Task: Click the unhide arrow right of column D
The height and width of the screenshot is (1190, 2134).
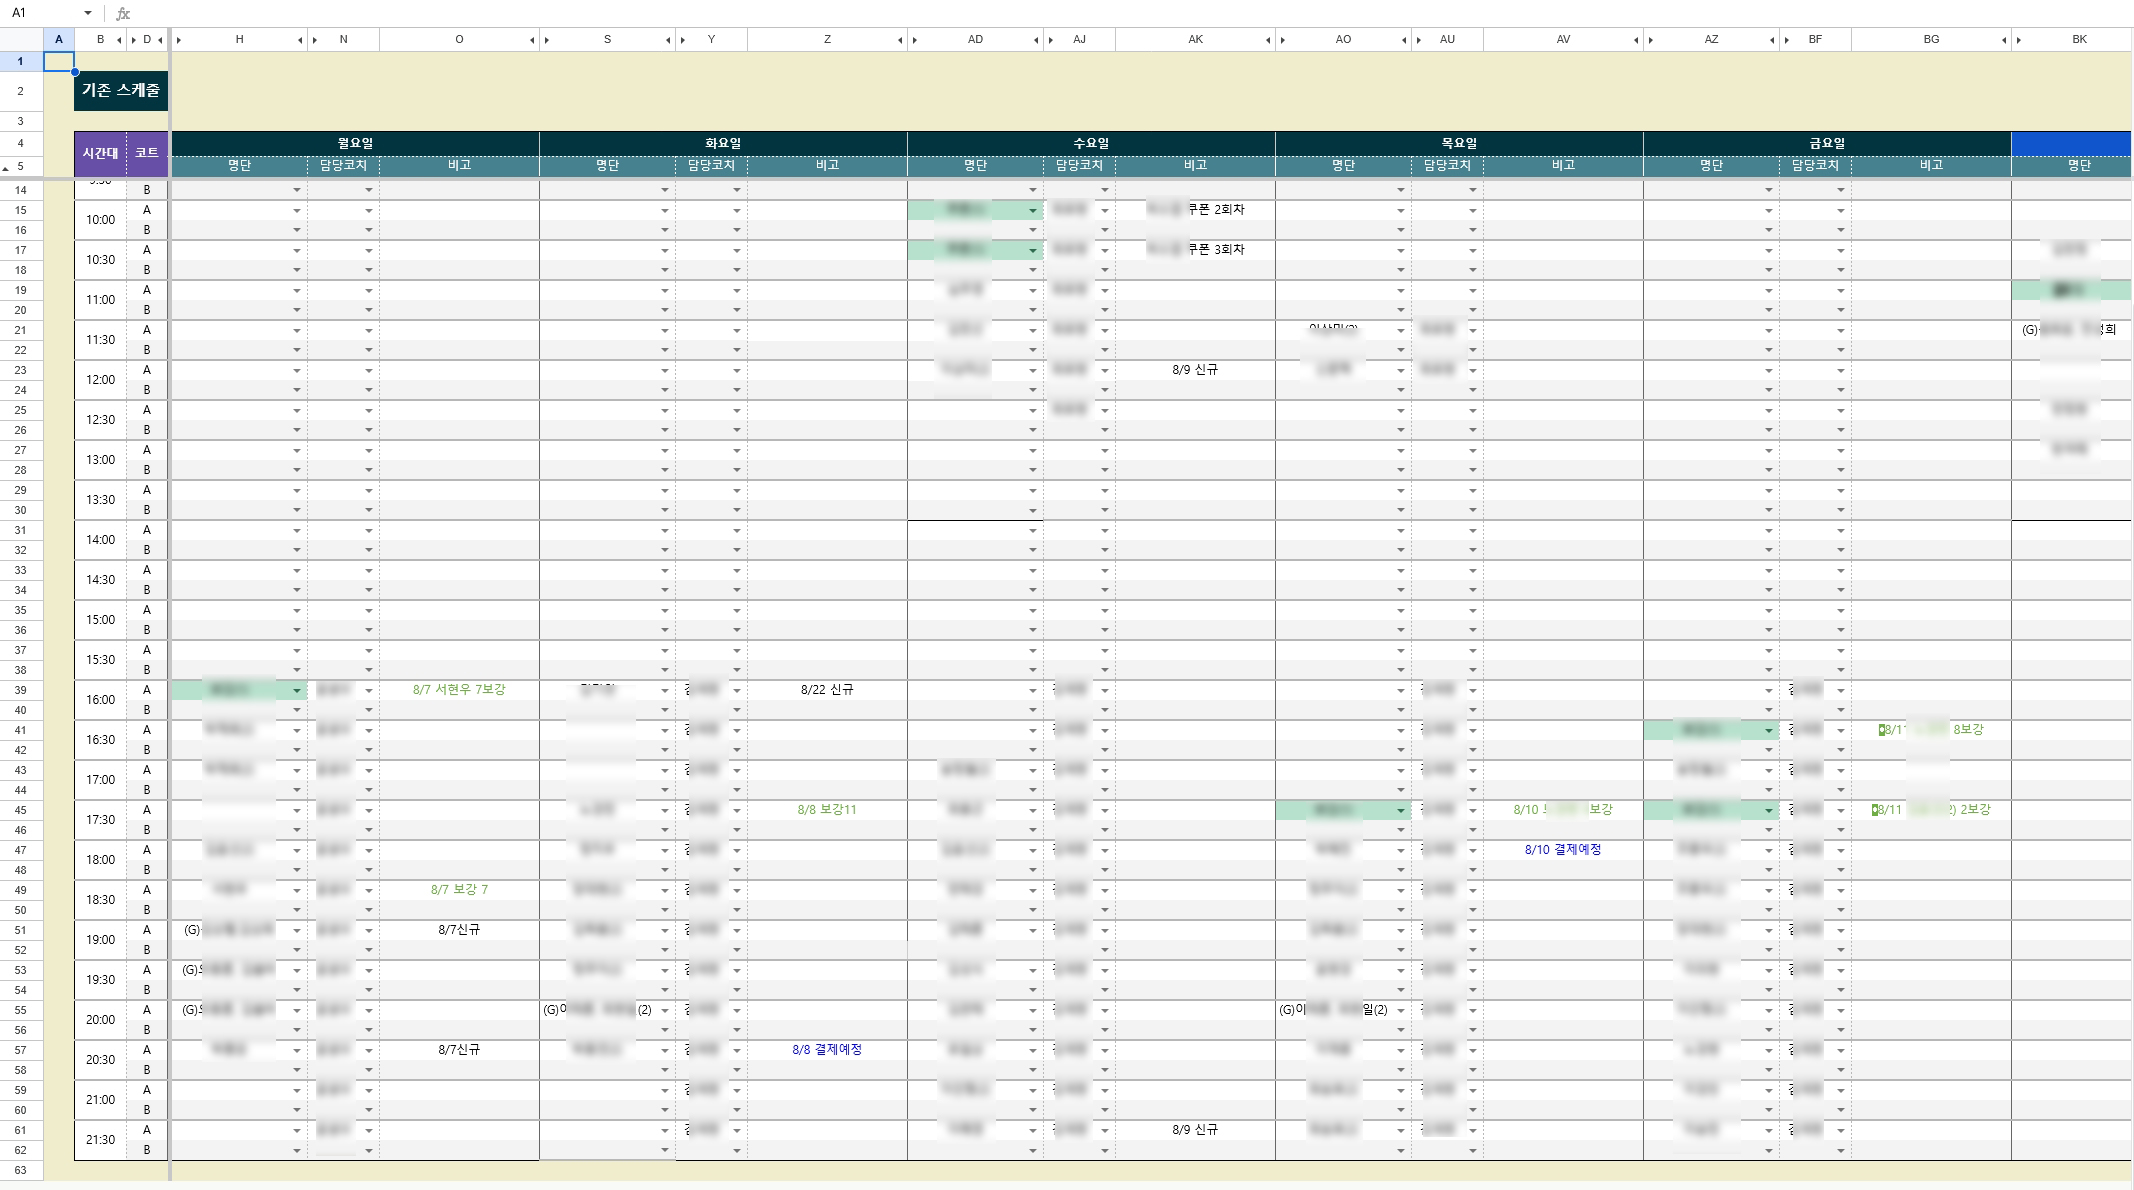Action: pyautogui.click(x=160, y=40)
